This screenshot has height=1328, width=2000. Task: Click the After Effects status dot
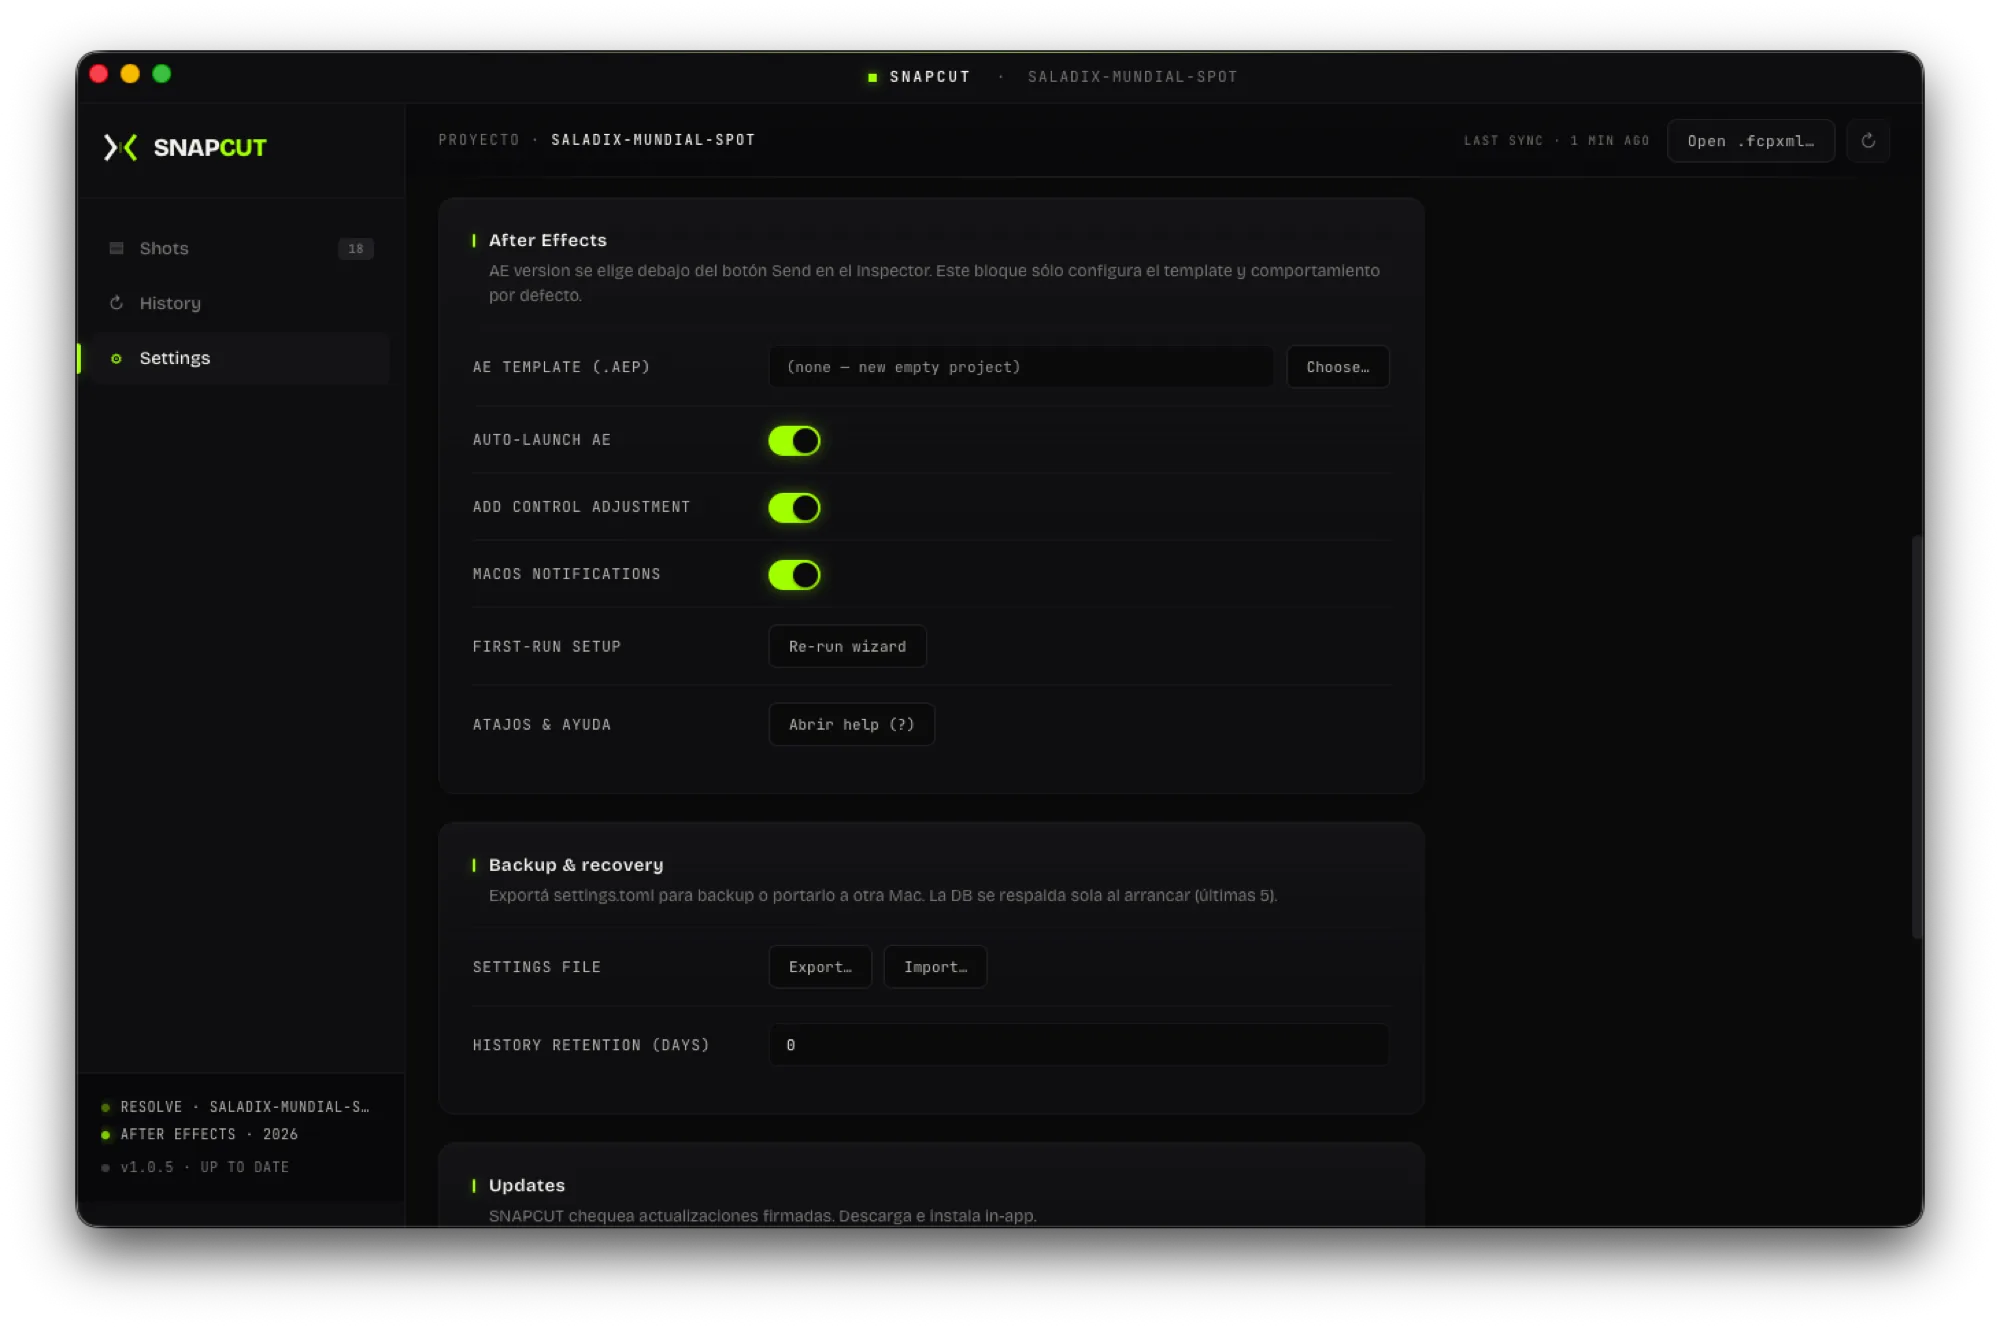click(x=105, y=1134)
